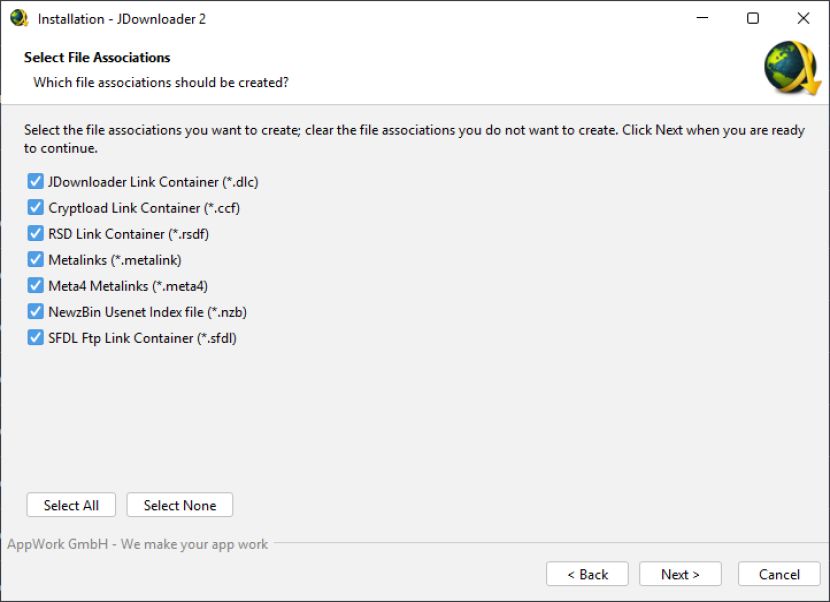Click the Select None button
Image resolution: width=830 pixels, height=602 pixels.
pyautogui.click(x=179, y=505)
